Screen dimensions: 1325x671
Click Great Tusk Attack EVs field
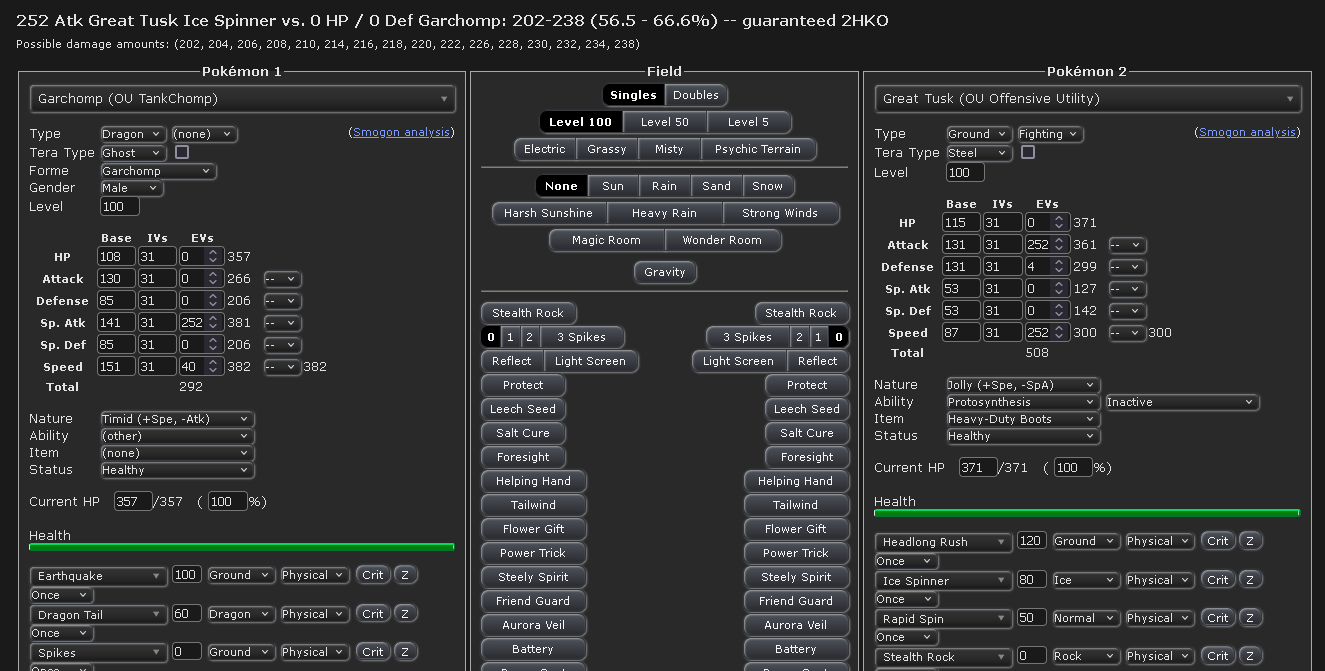(x=1047, y=245)
